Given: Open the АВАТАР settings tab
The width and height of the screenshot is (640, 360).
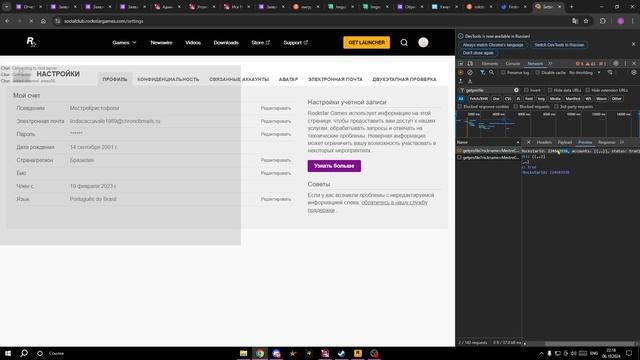Looking at the screenshot, I should point(288,79).
